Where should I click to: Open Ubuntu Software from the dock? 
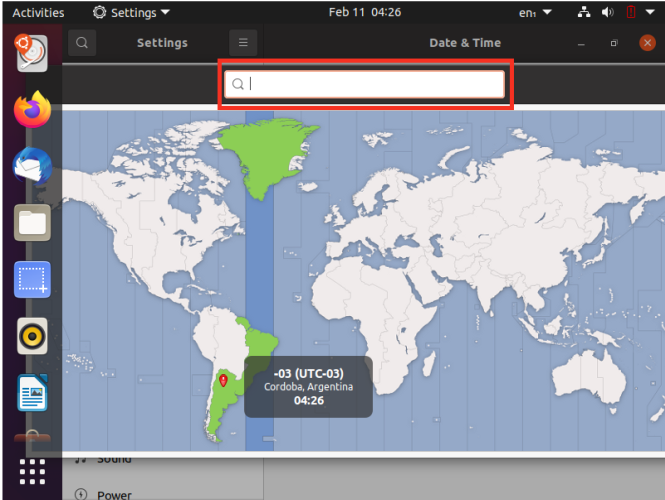(x=32, y=437)
